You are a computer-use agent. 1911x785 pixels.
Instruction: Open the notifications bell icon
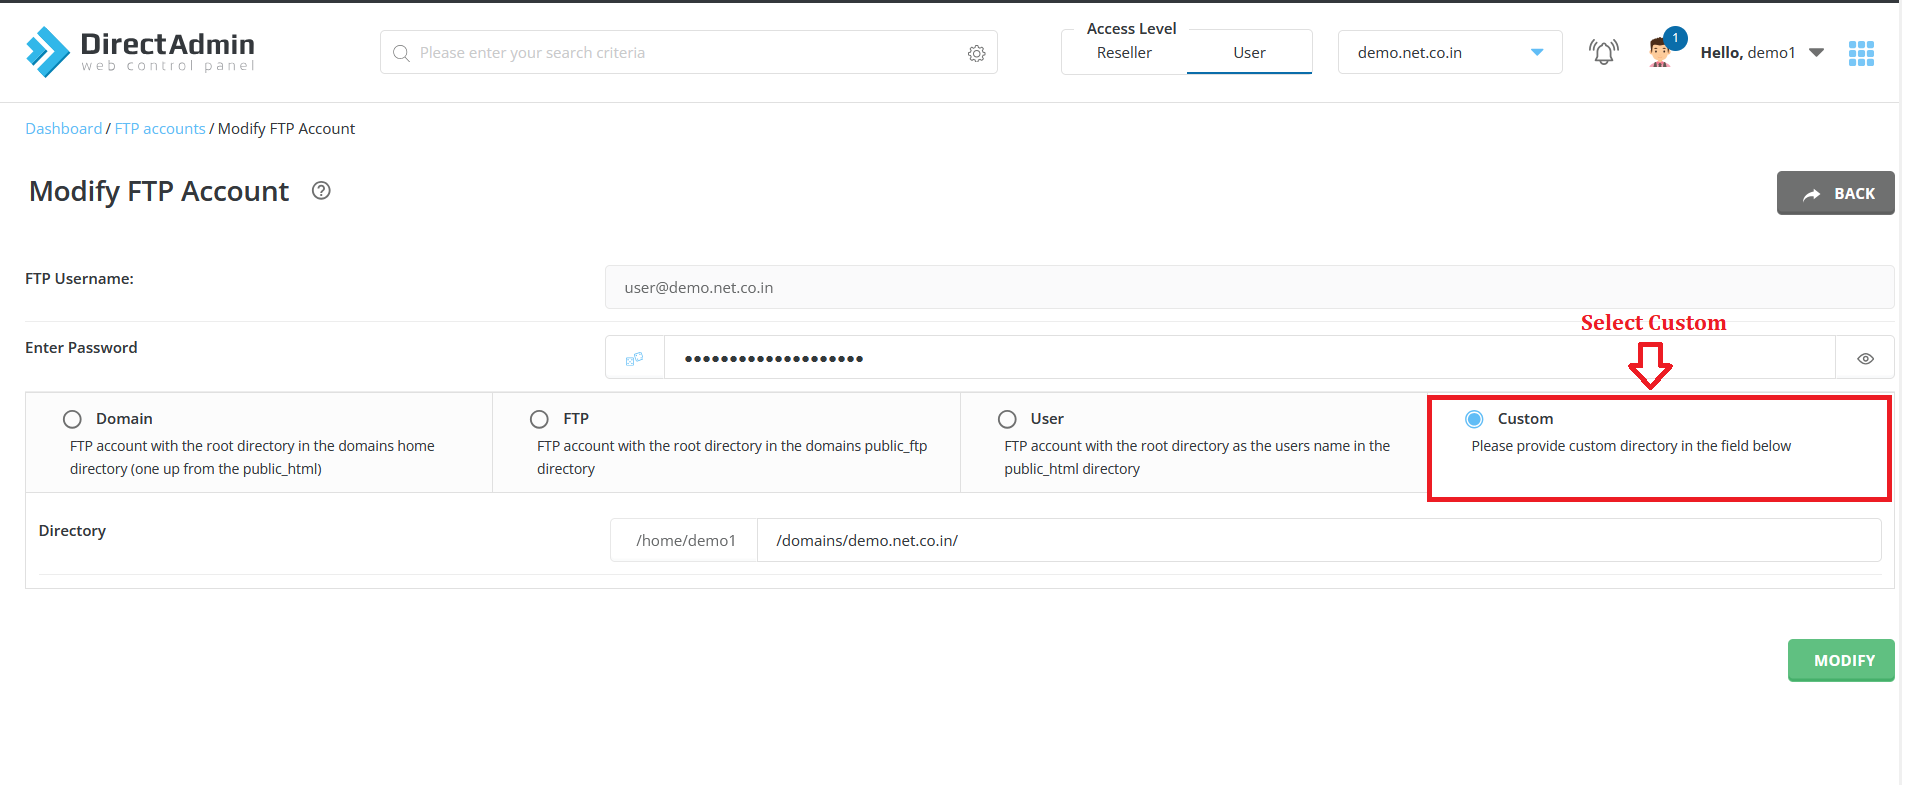pyautogui.click(x=1603, y=52)
